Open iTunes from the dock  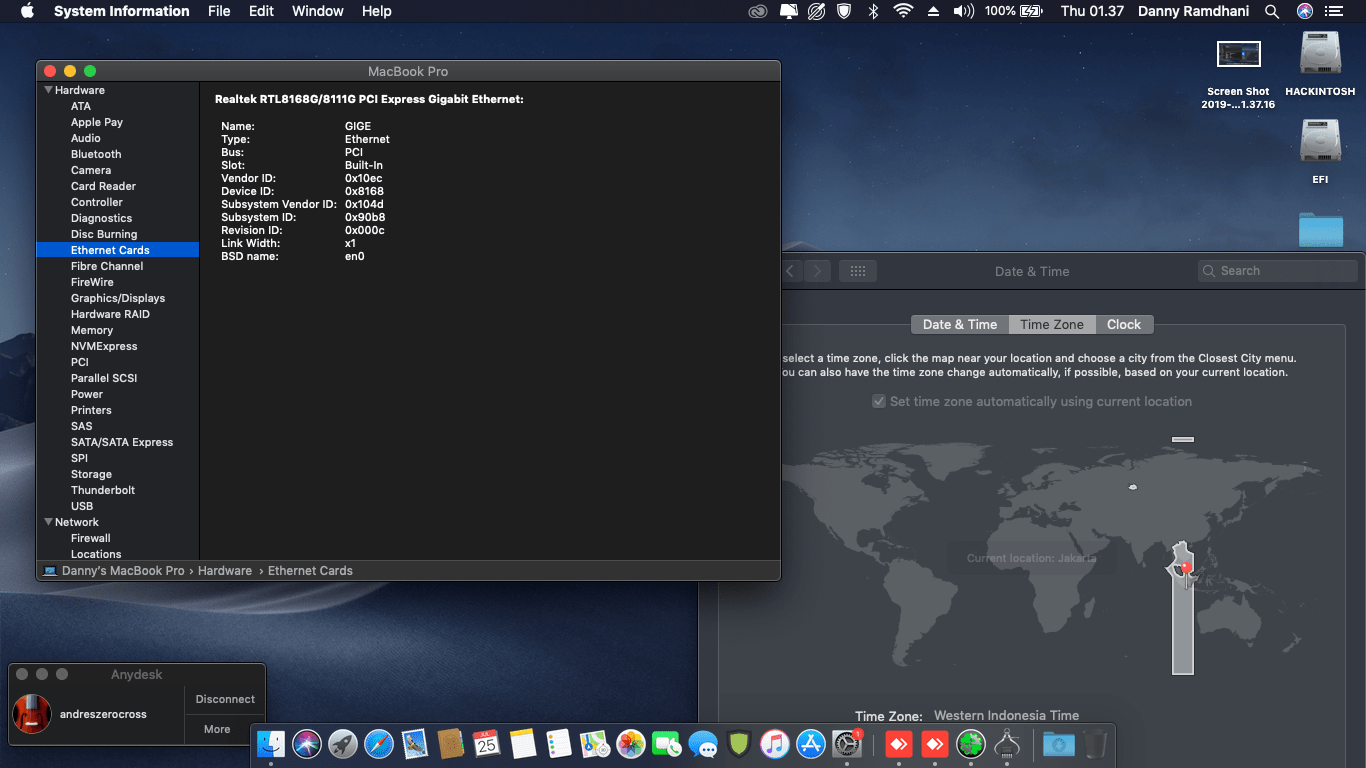click(775, 744)
